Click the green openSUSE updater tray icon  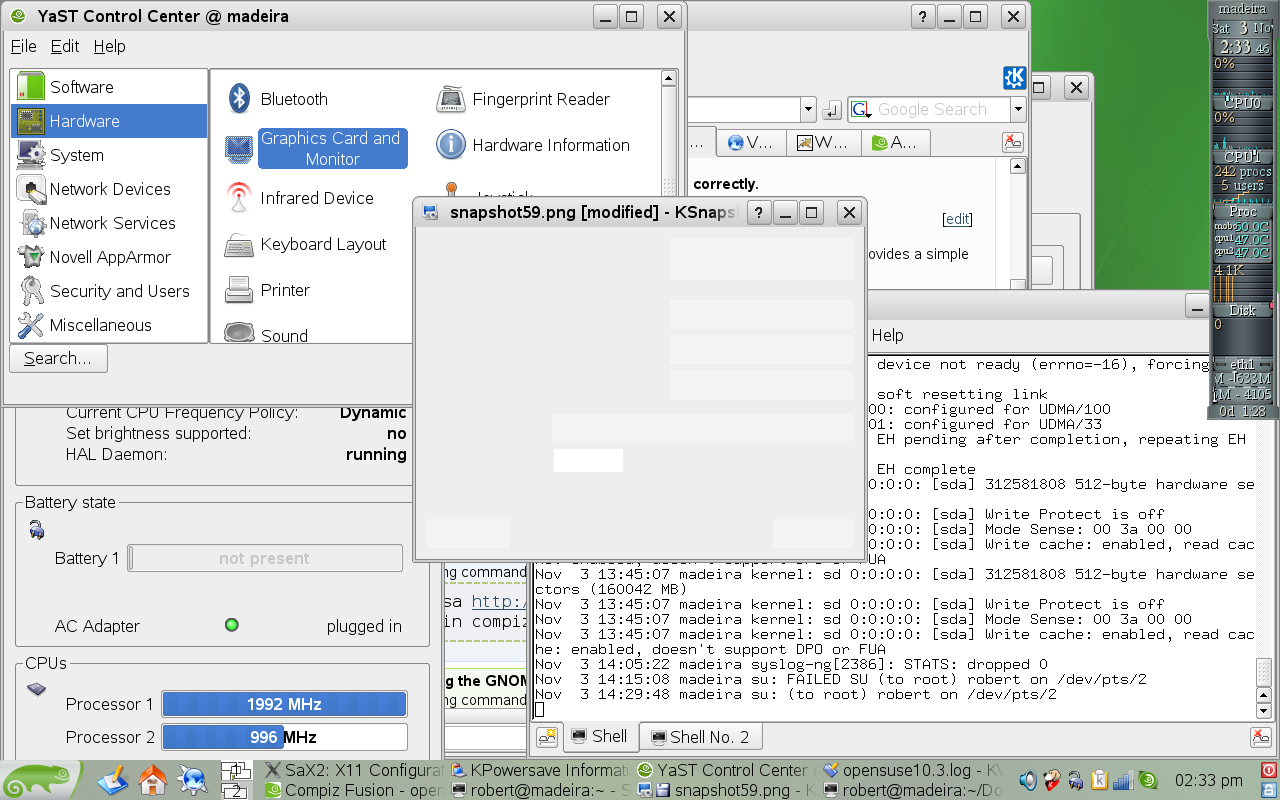coord(1147,780)
